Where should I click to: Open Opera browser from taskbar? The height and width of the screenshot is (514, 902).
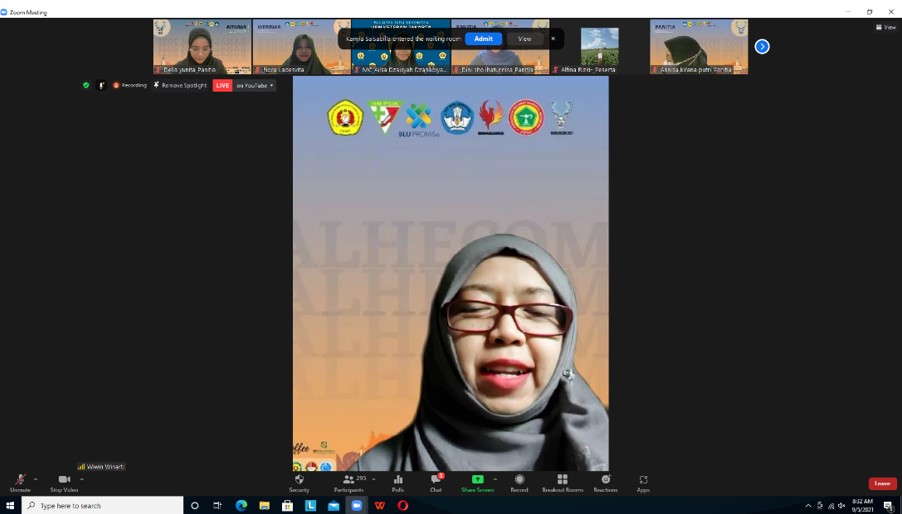(403, 505)
